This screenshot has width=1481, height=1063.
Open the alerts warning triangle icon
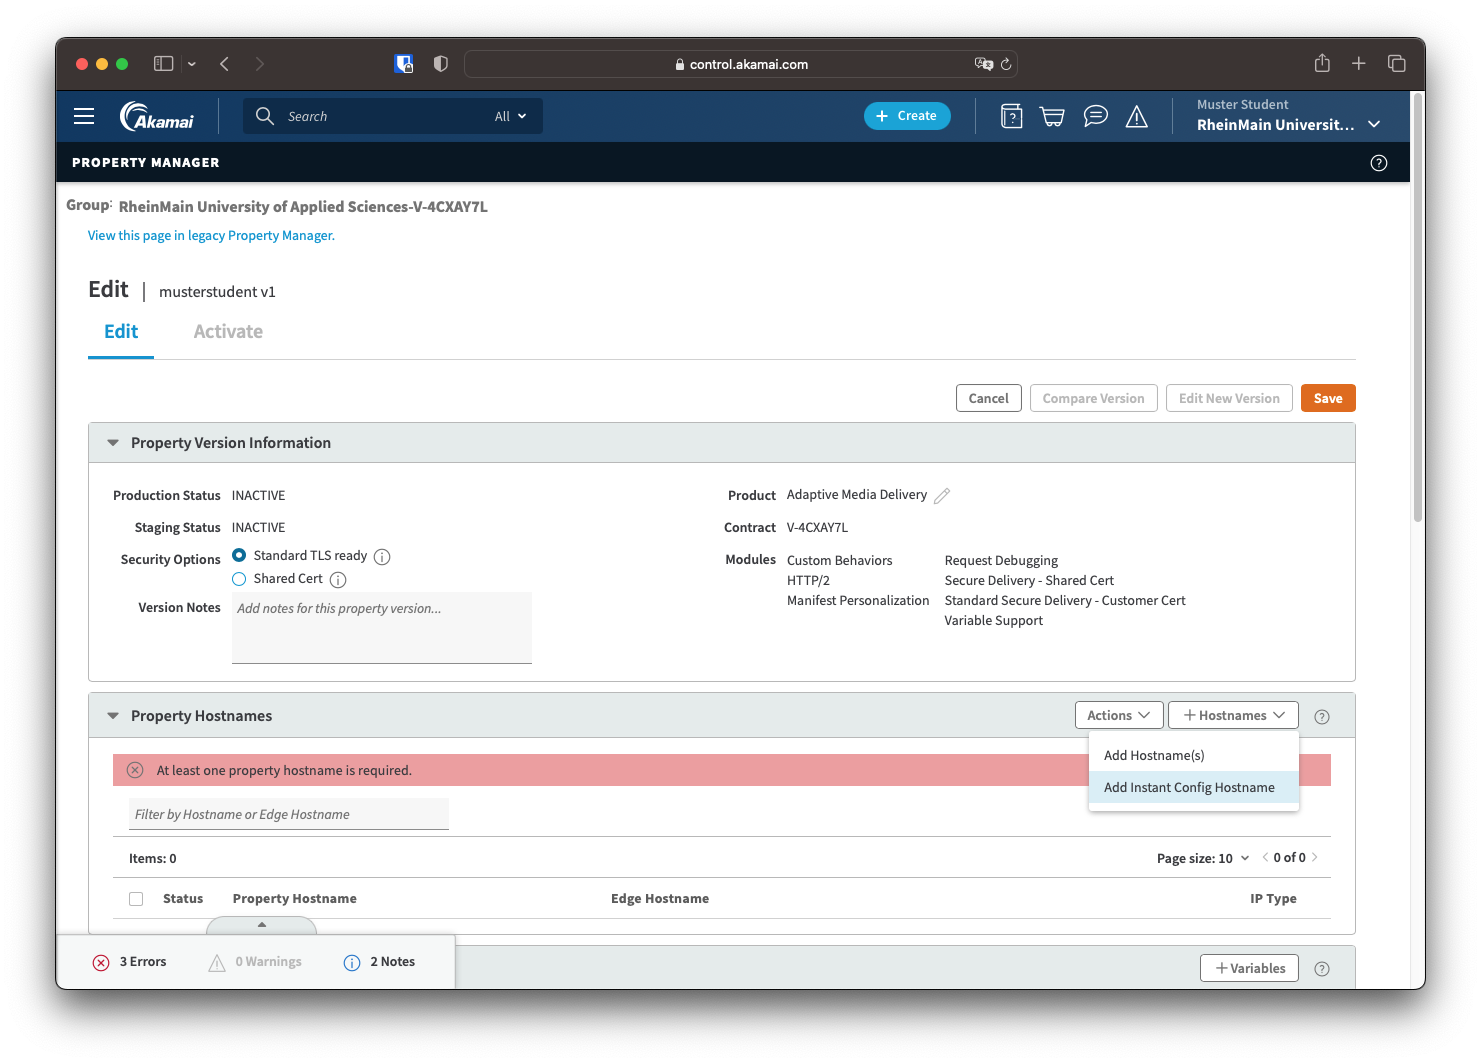(1137, 116)
